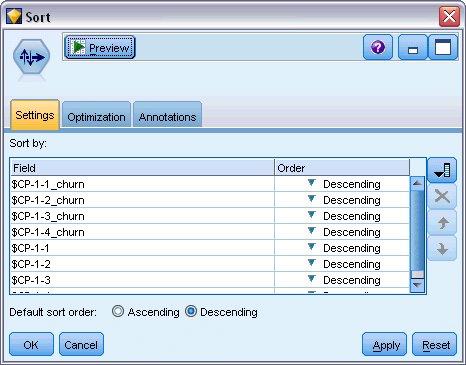Select Descending default sort order
The height and width of the screenshot is (365, 466).
pos(191,311)
